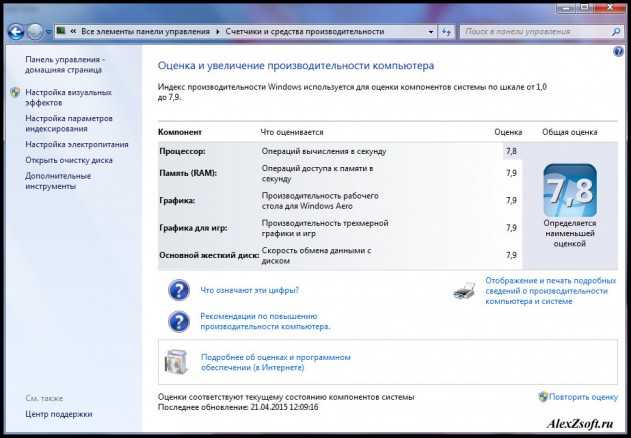Image resolution: width=631 pixels, height=438 pixels.
Task: Click question icon beside 'Что означают эти цифры?'
Action: pyautogui.click(x=179, y=290)
